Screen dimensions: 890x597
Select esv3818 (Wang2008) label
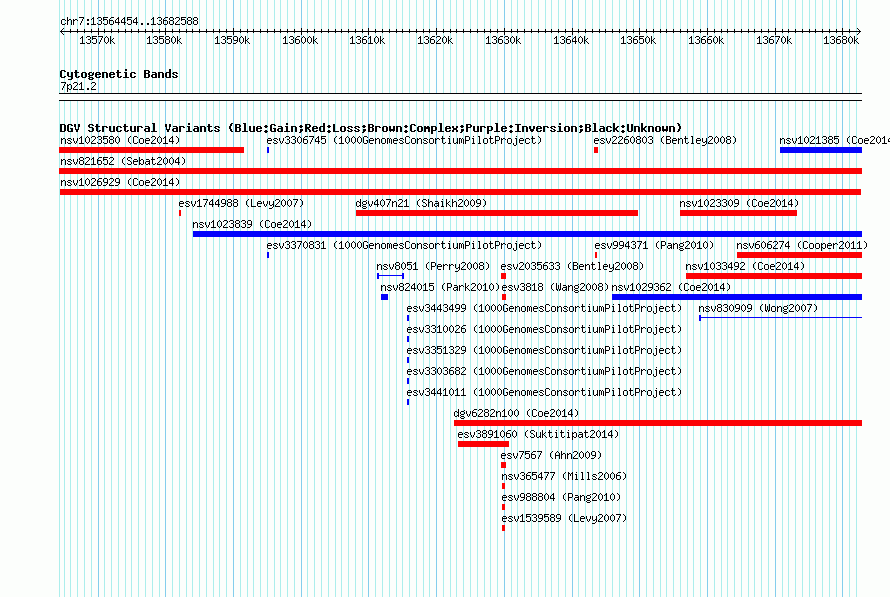(x=555, y=287)
